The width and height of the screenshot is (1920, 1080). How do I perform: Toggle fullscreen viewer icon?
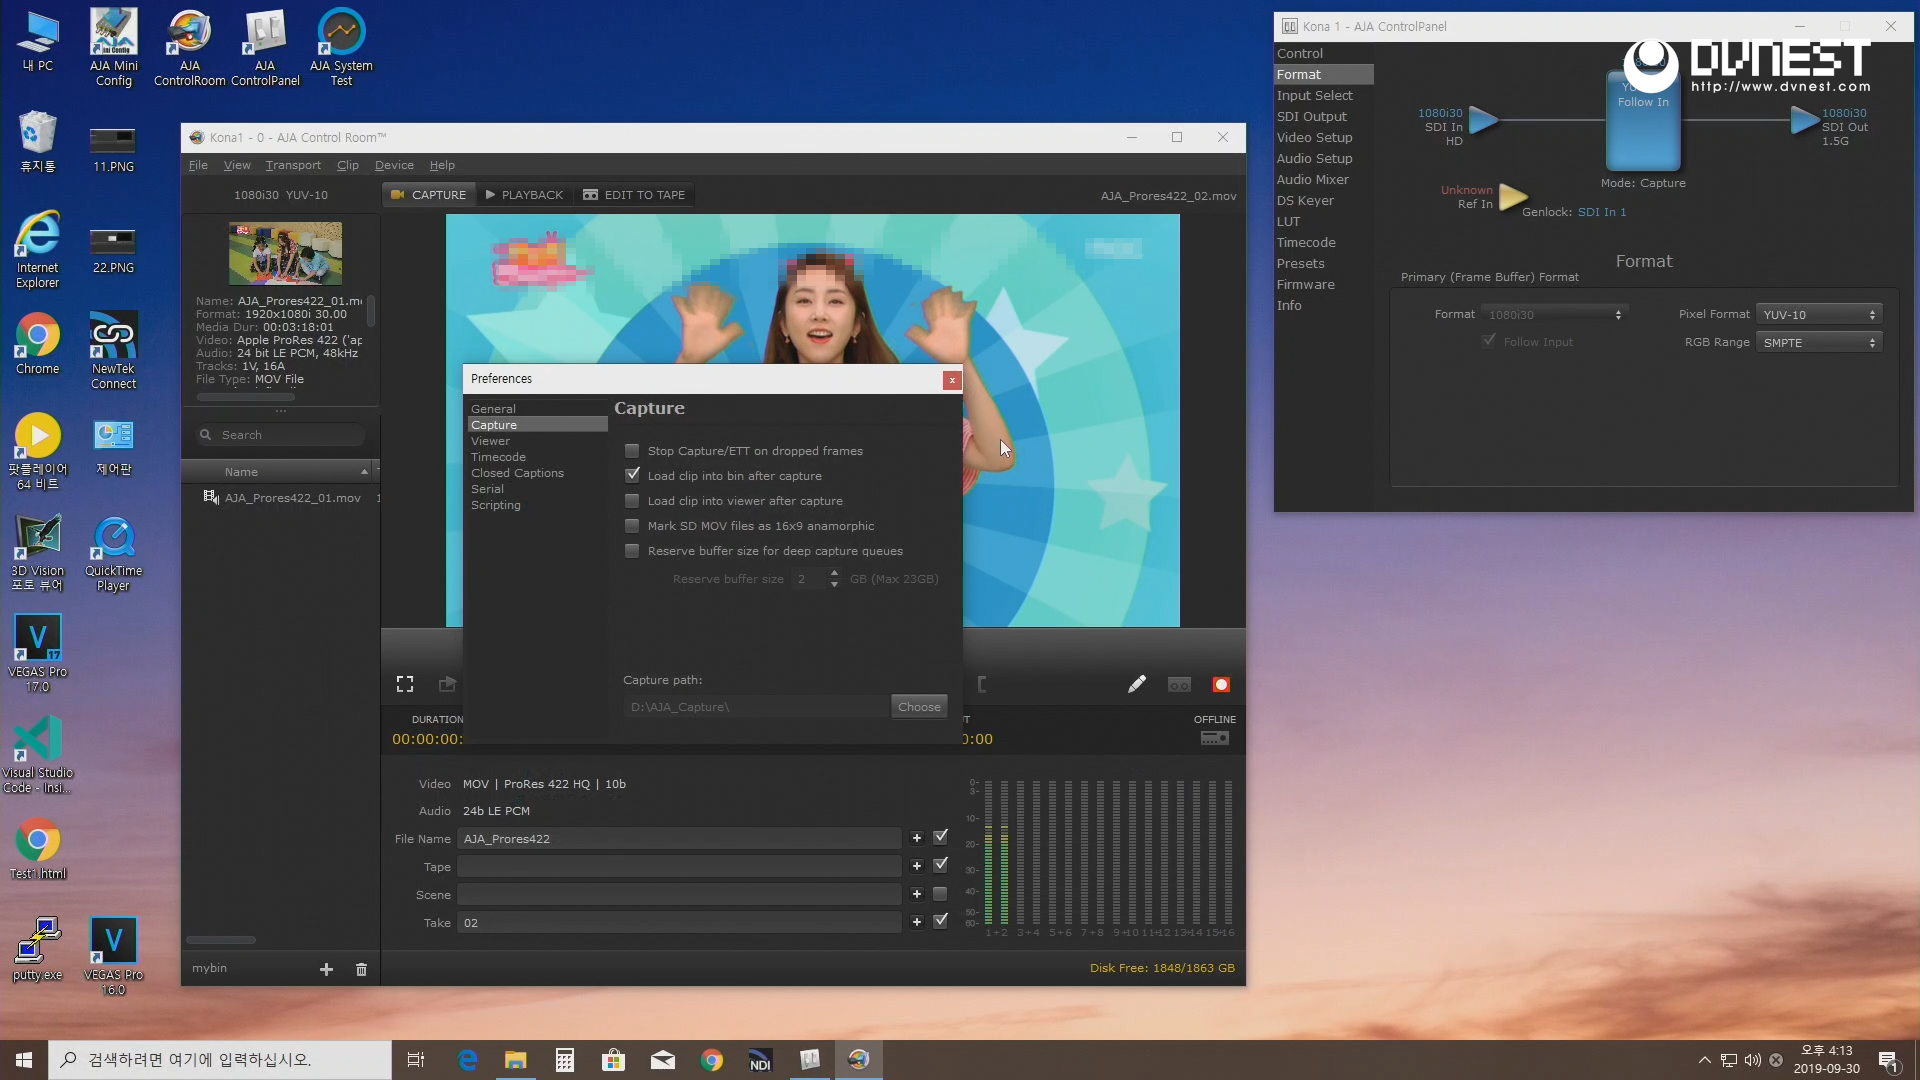(x=405, y=685)
